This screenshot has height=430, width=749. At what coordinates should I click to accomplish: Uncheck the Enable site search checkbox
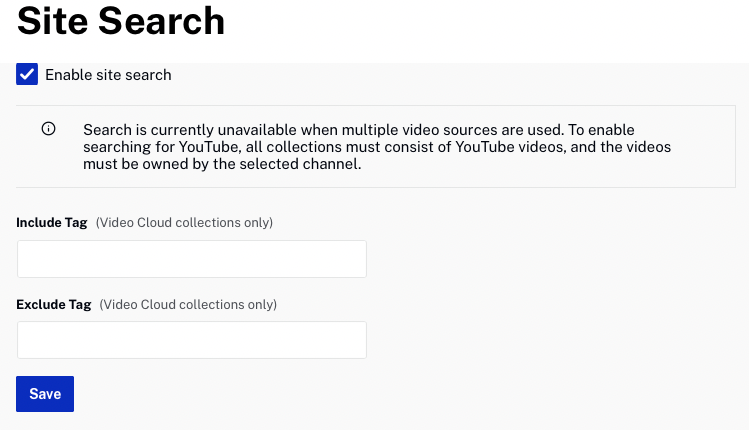coord(27,74)
